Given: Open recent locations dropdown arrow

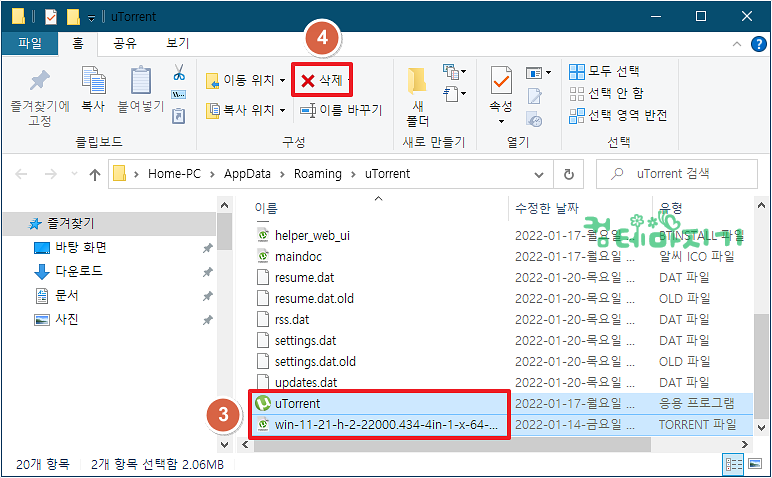Looking at the screenshot, I should [74, 174].
